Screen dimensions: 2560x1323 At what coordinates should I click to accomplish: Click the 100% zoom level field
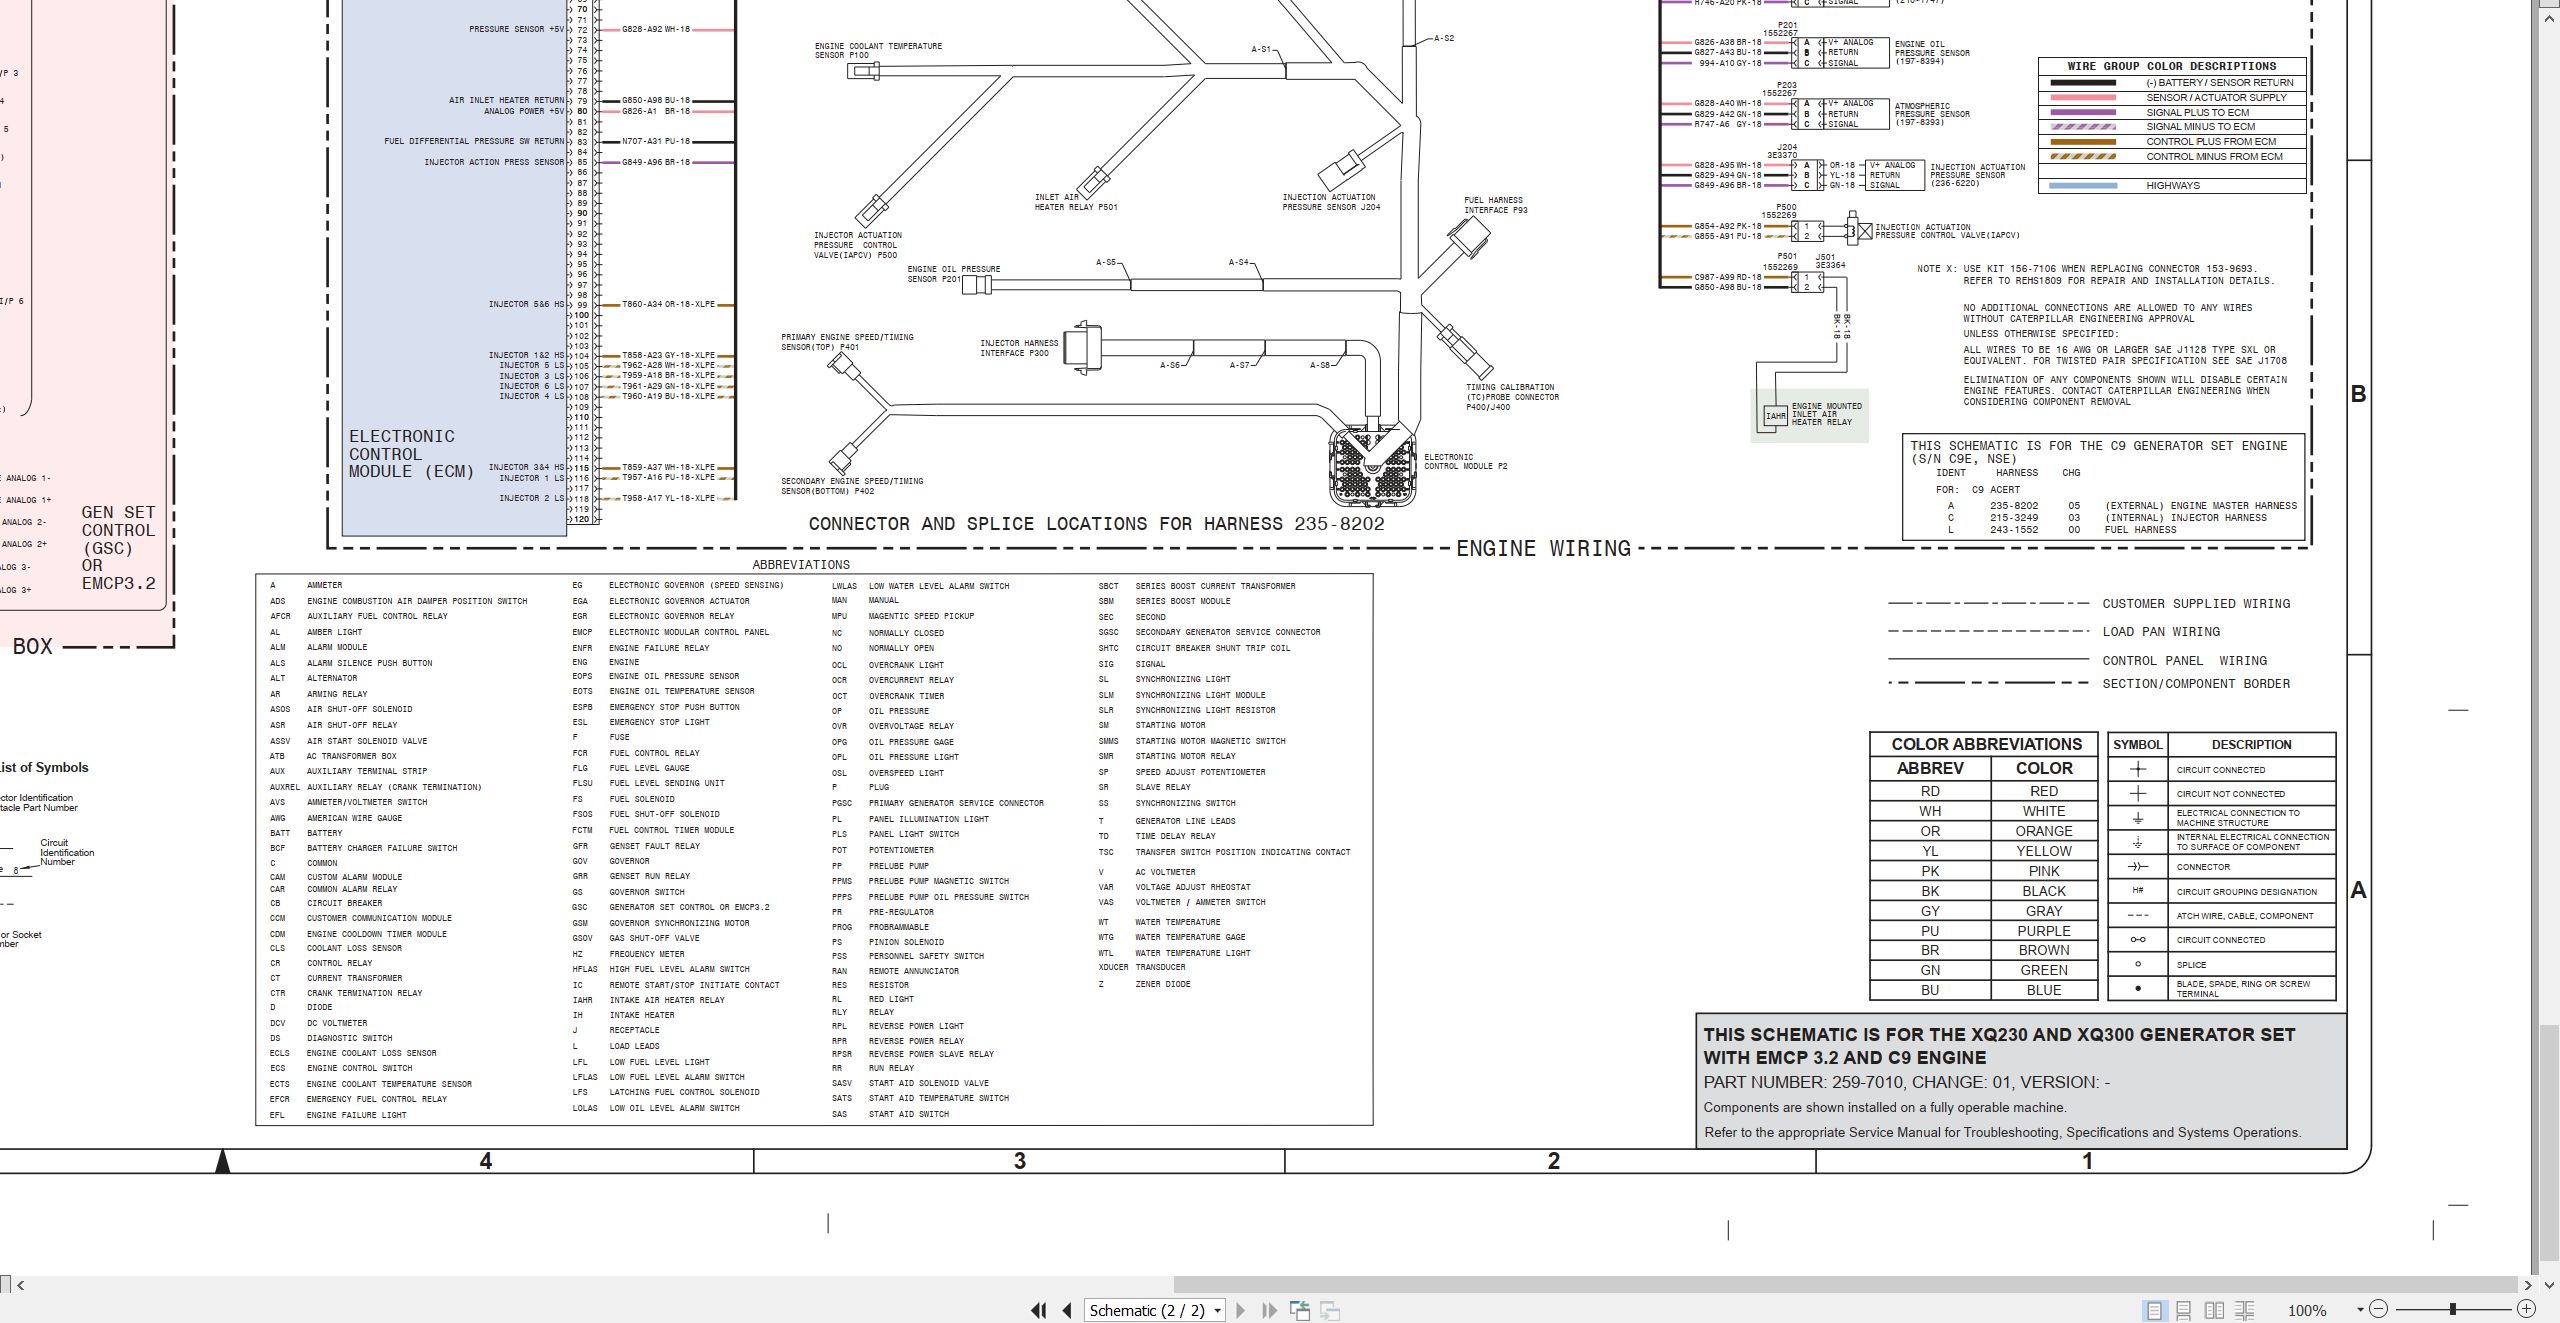(x=2307, y=1310)
